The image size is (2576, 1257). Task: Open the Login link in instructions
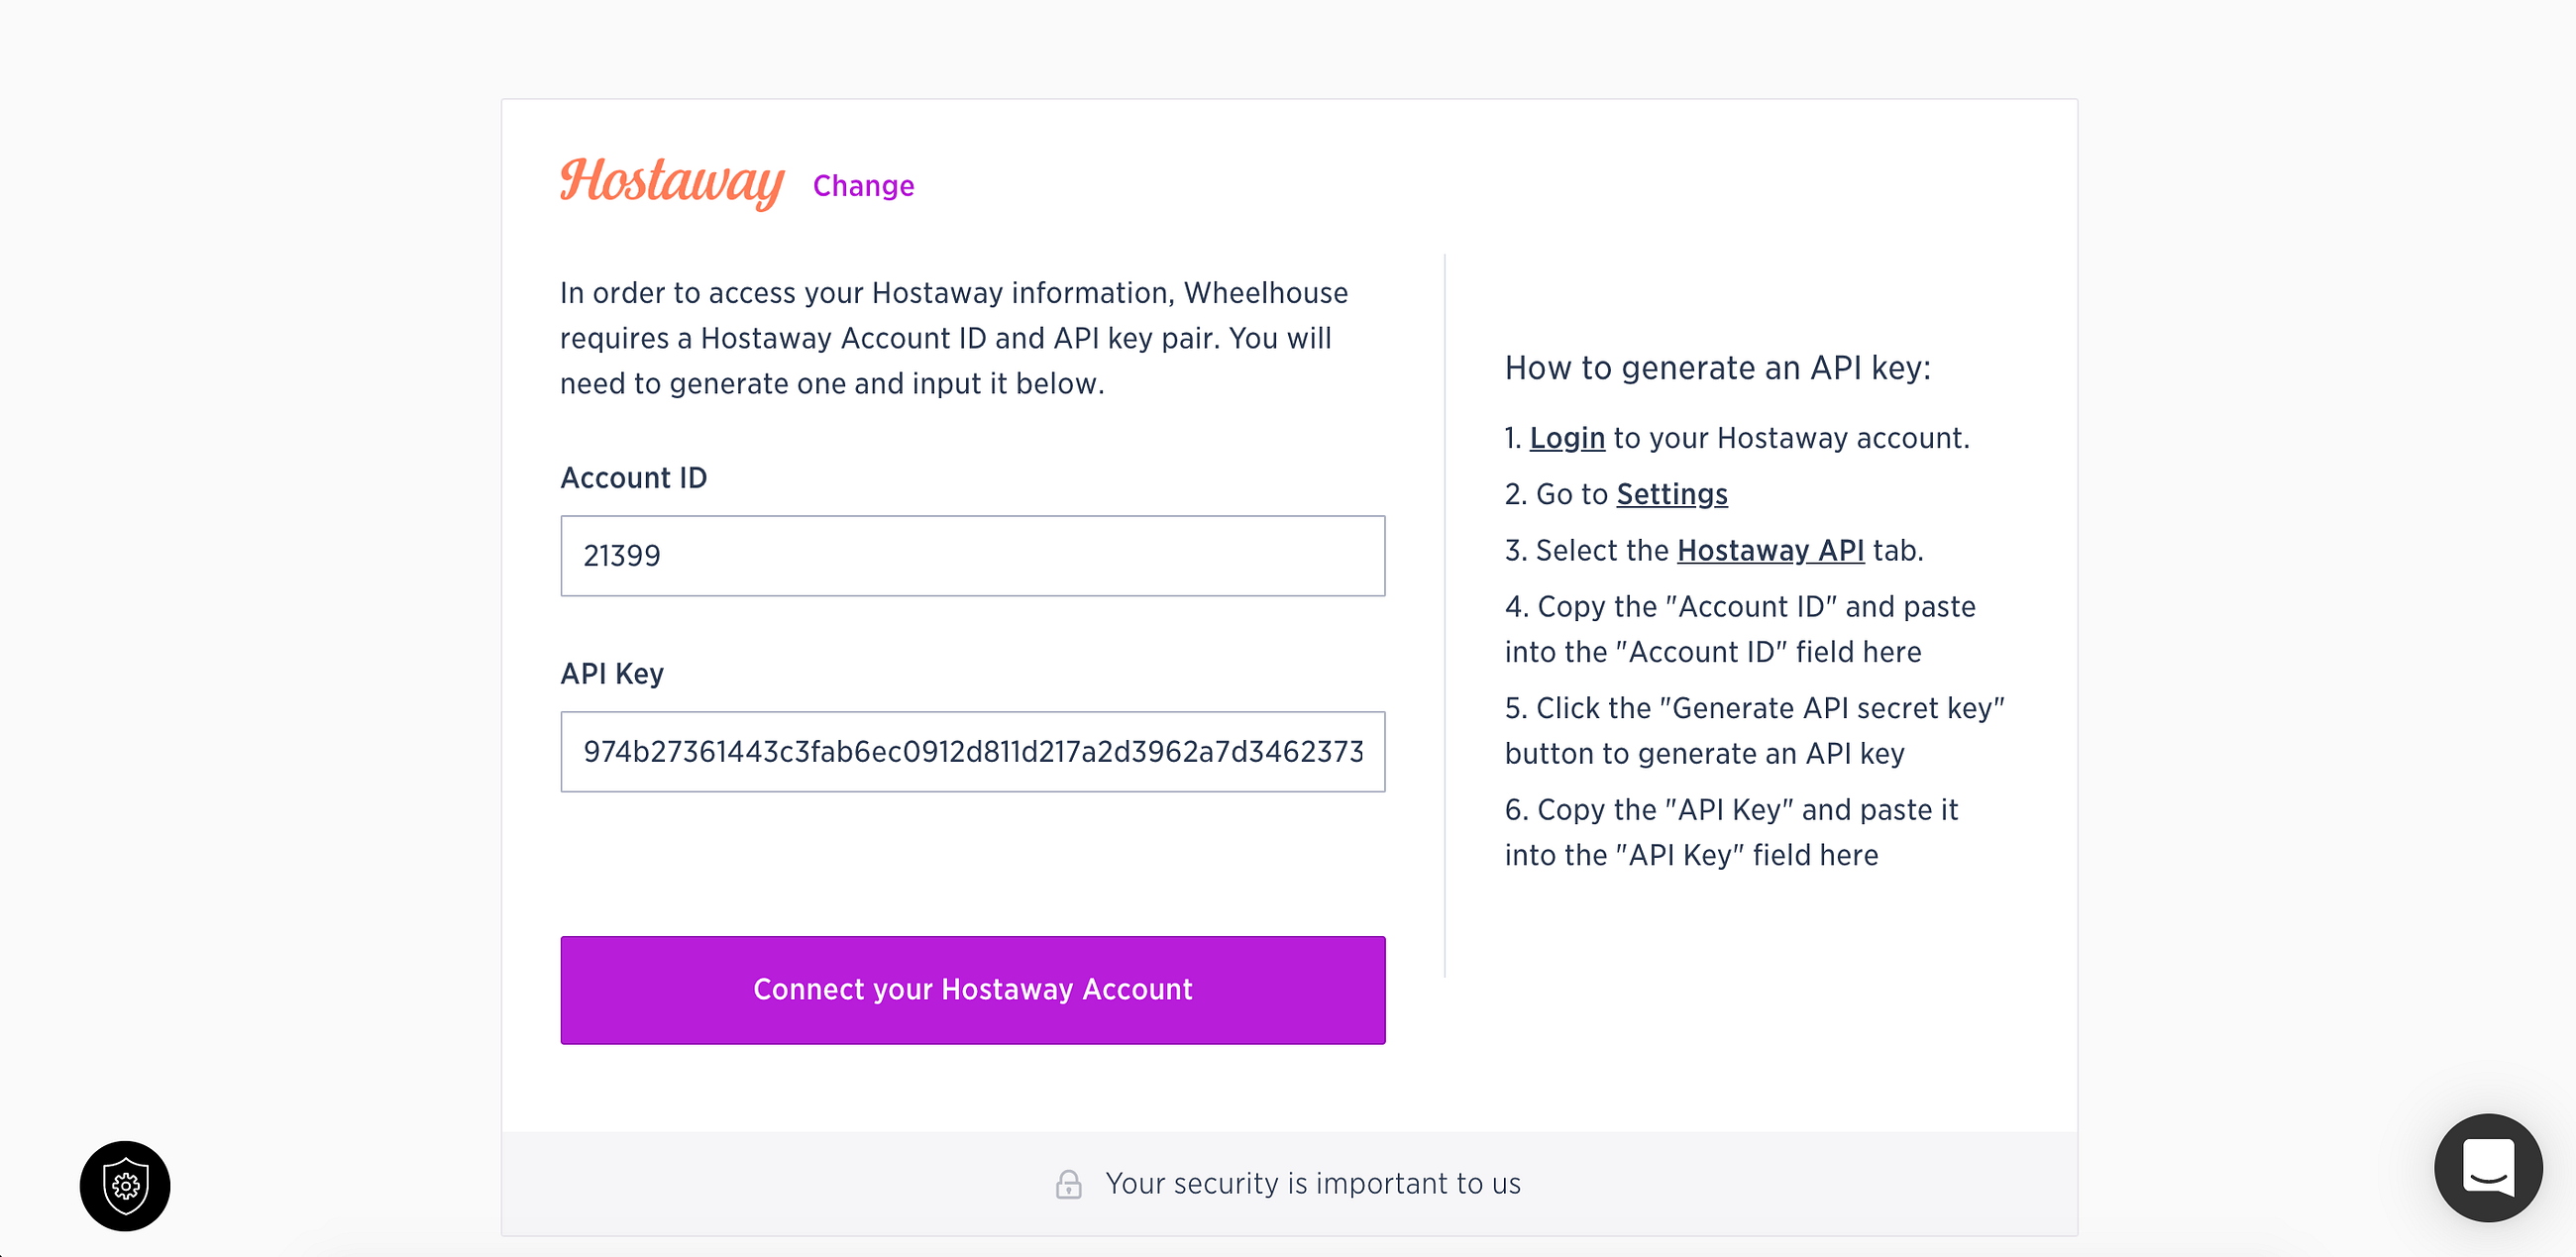[x=1567, y=438]
